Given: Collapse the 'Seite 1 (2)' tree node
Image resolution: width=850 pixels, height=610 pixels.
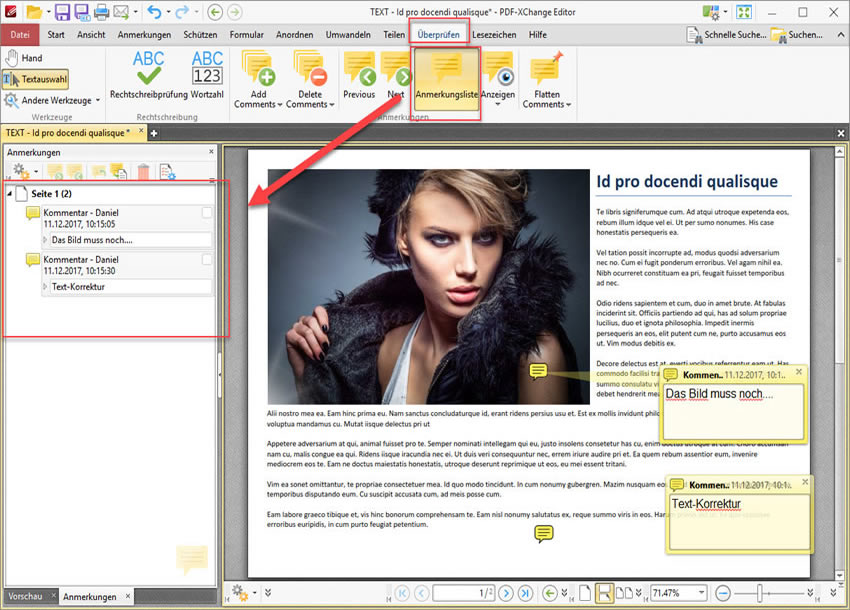Looking at the screenshot, I should pyautogui.click(x=9, y=194).
